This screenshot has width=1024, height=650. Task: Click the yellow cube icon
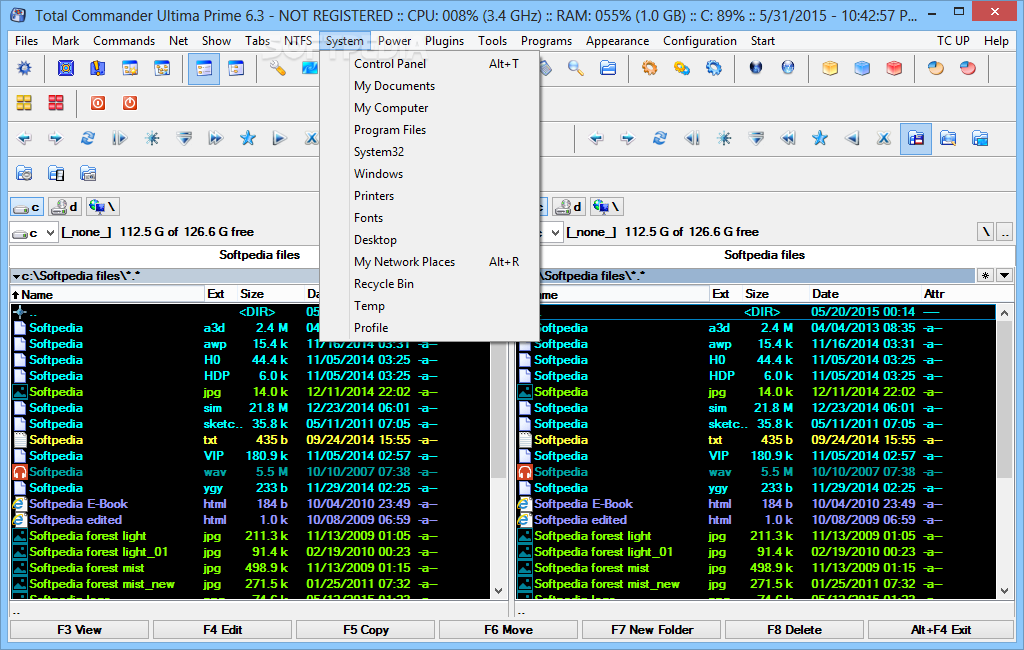click(x=830, y=68)
